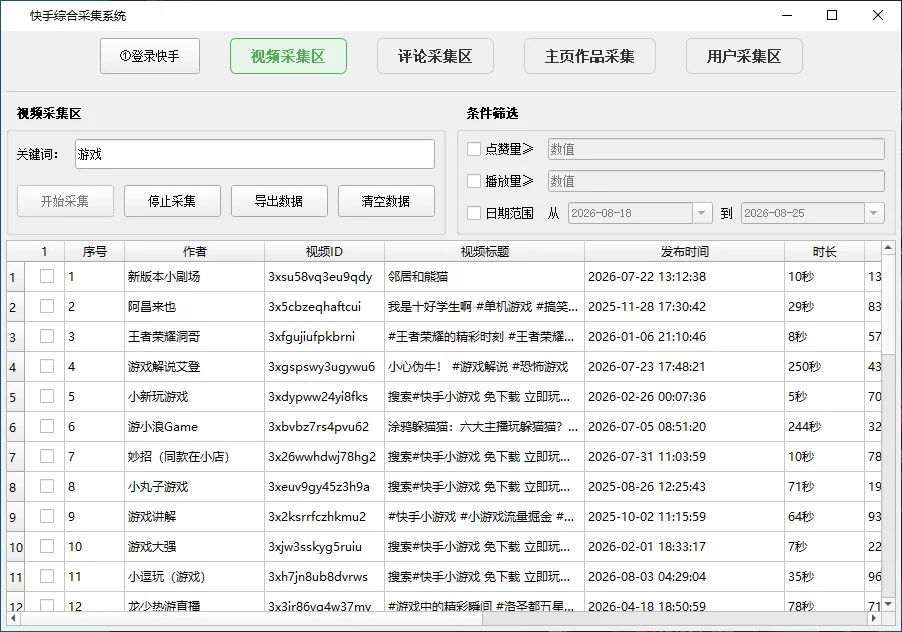Click publish time 2026-08-03 04:29:04
902x632 pixels.
685,576
